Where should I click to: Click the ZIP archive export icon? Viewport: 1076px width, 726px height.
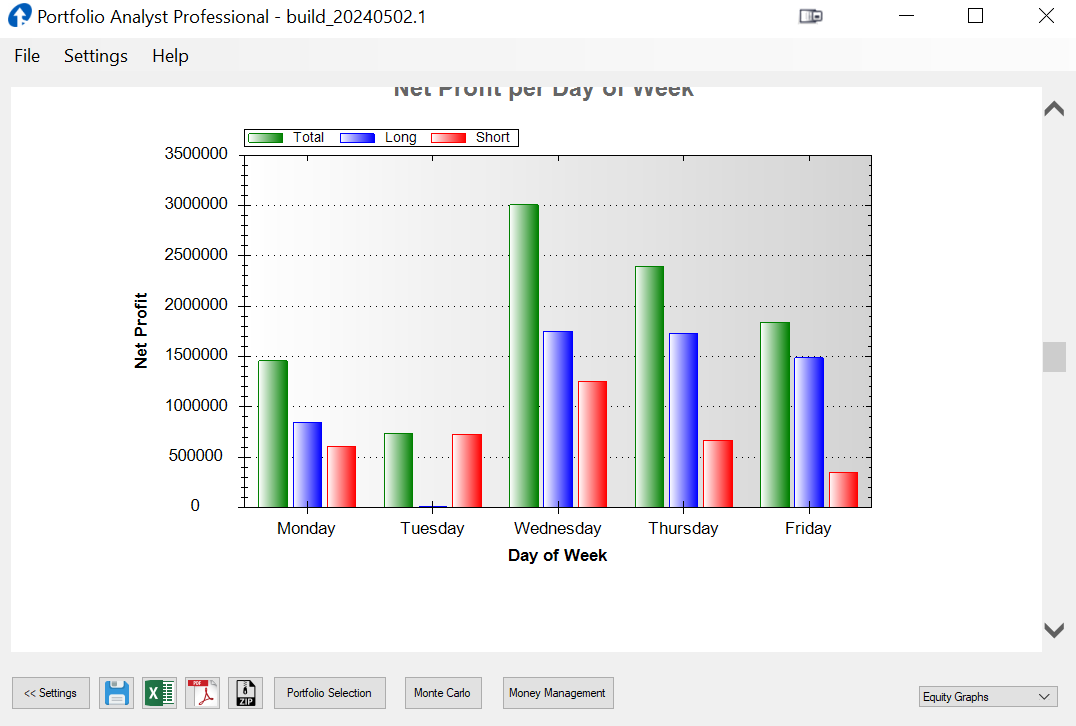pos(246,693)
